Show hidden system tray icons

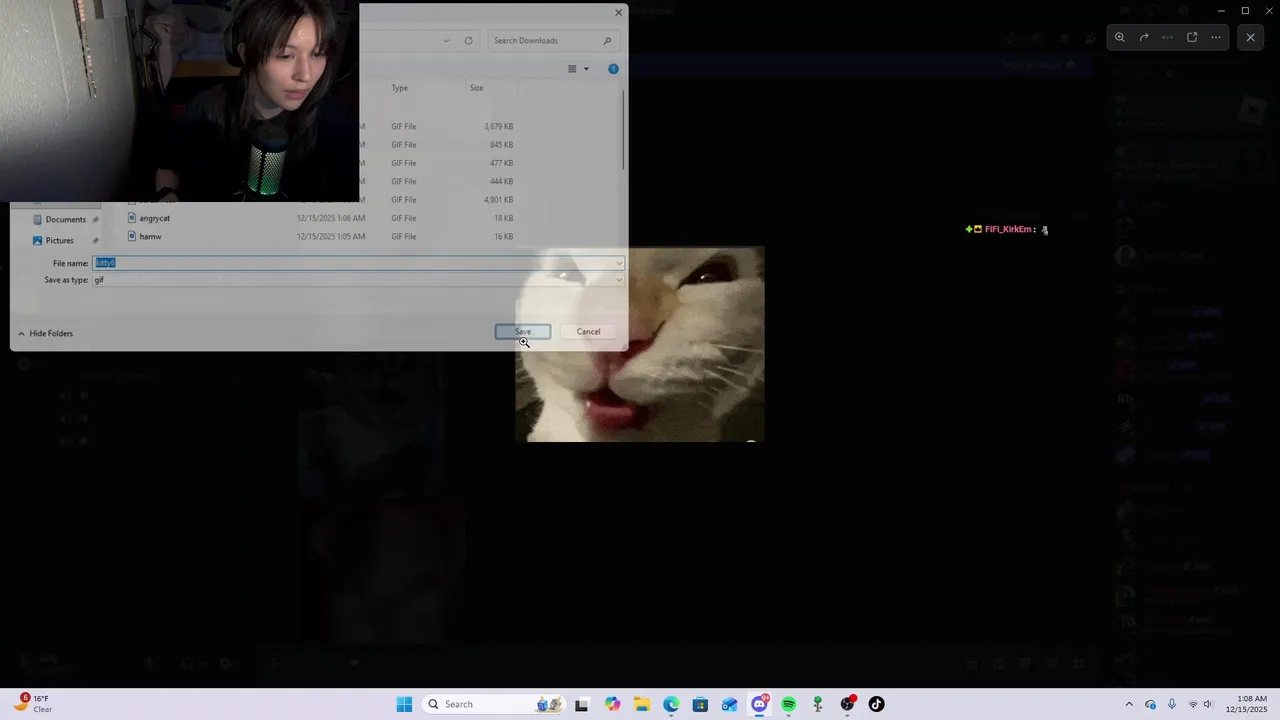click(1129, 704)
